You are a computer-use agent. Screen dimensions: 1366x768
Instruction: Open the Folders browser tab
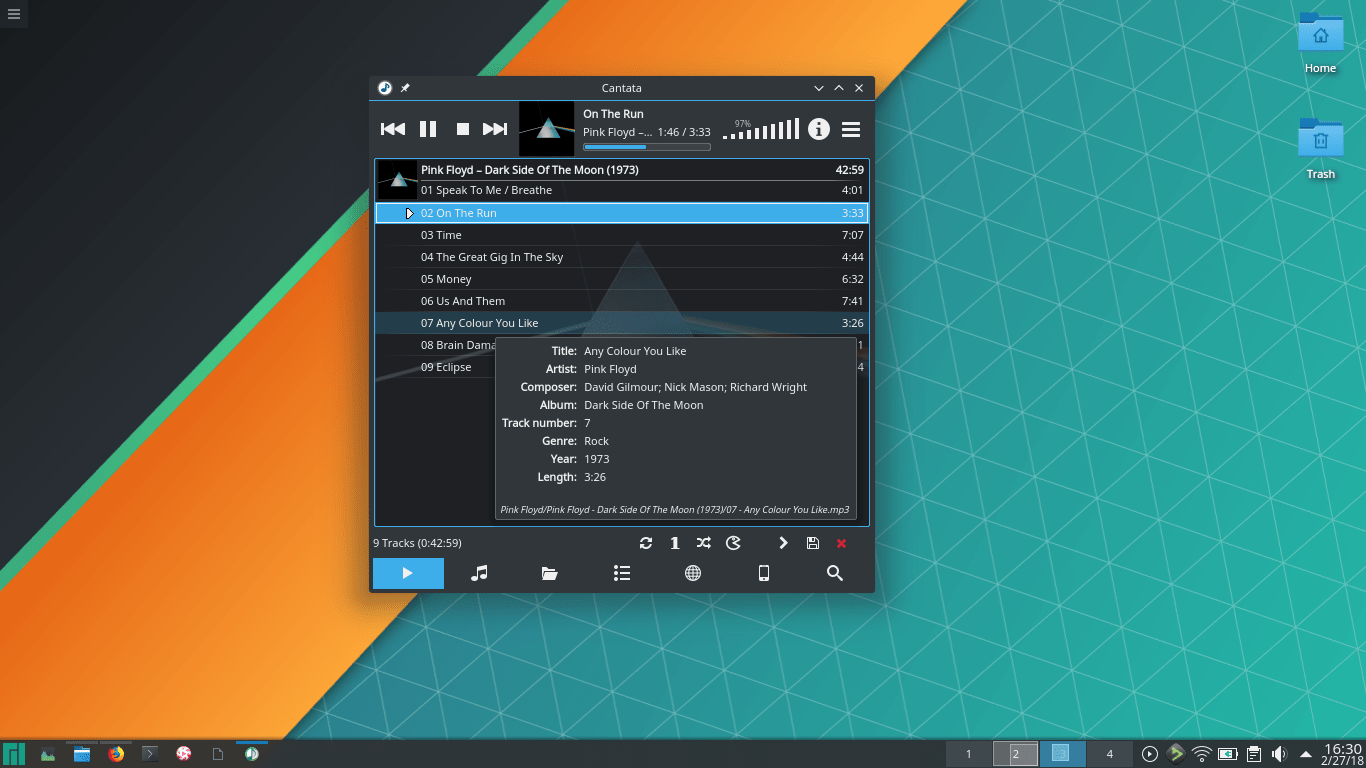[x=550, y=573]
